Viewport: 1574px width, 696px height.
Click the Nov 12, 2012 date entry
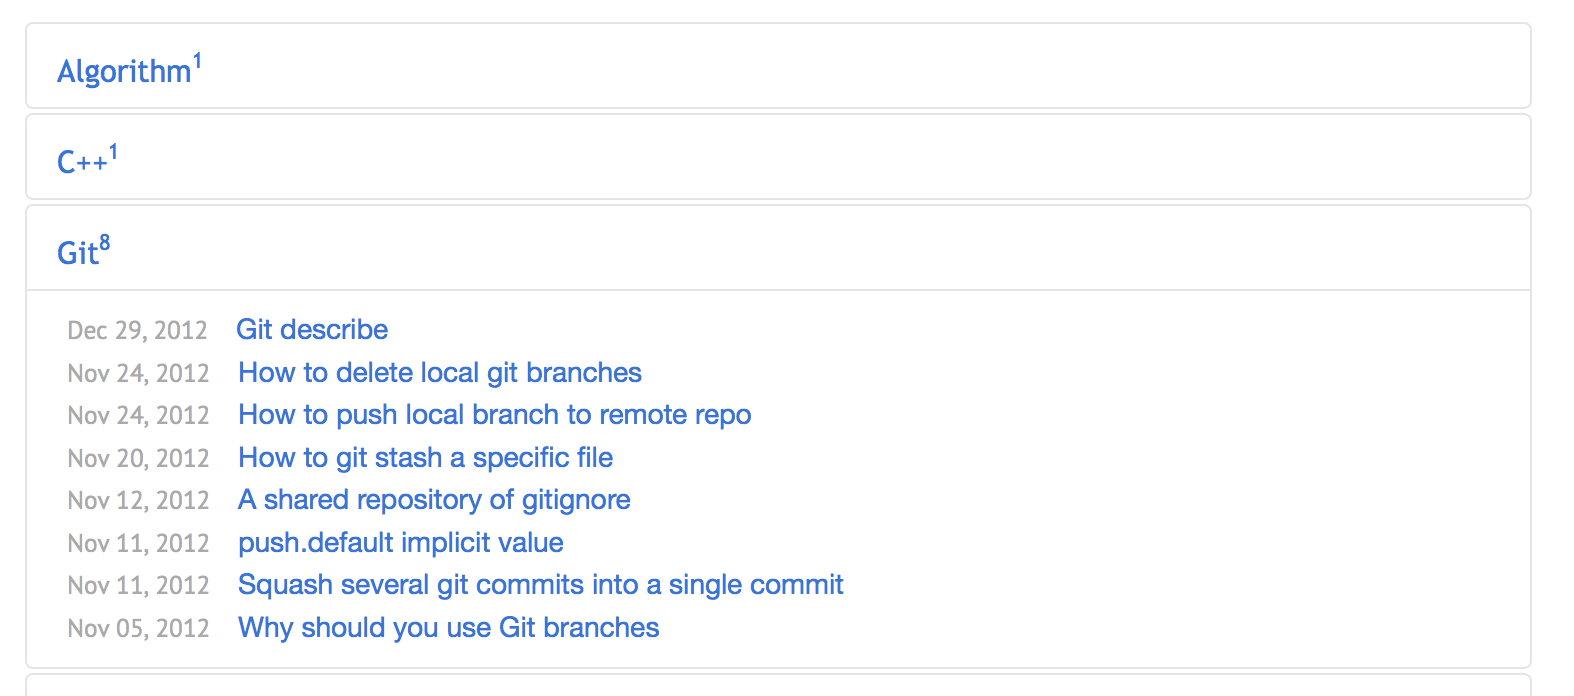[x=138, y=500]
